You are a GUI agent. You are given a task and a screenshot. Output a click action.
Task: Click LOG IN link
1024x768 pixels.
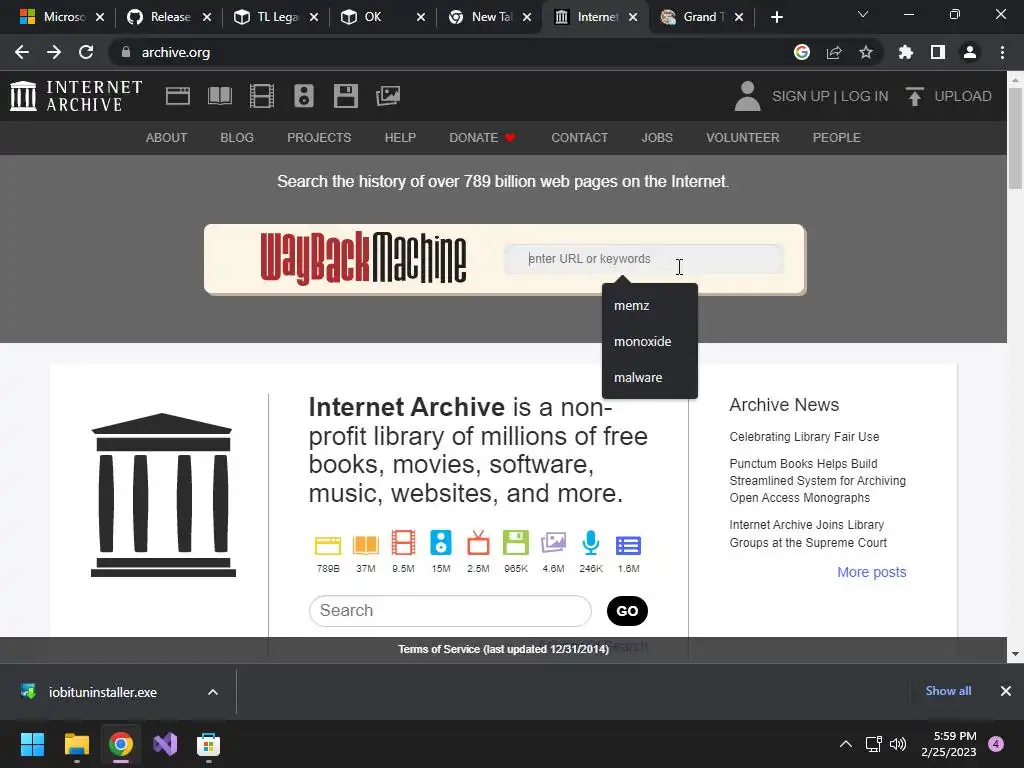pos(864,96)
